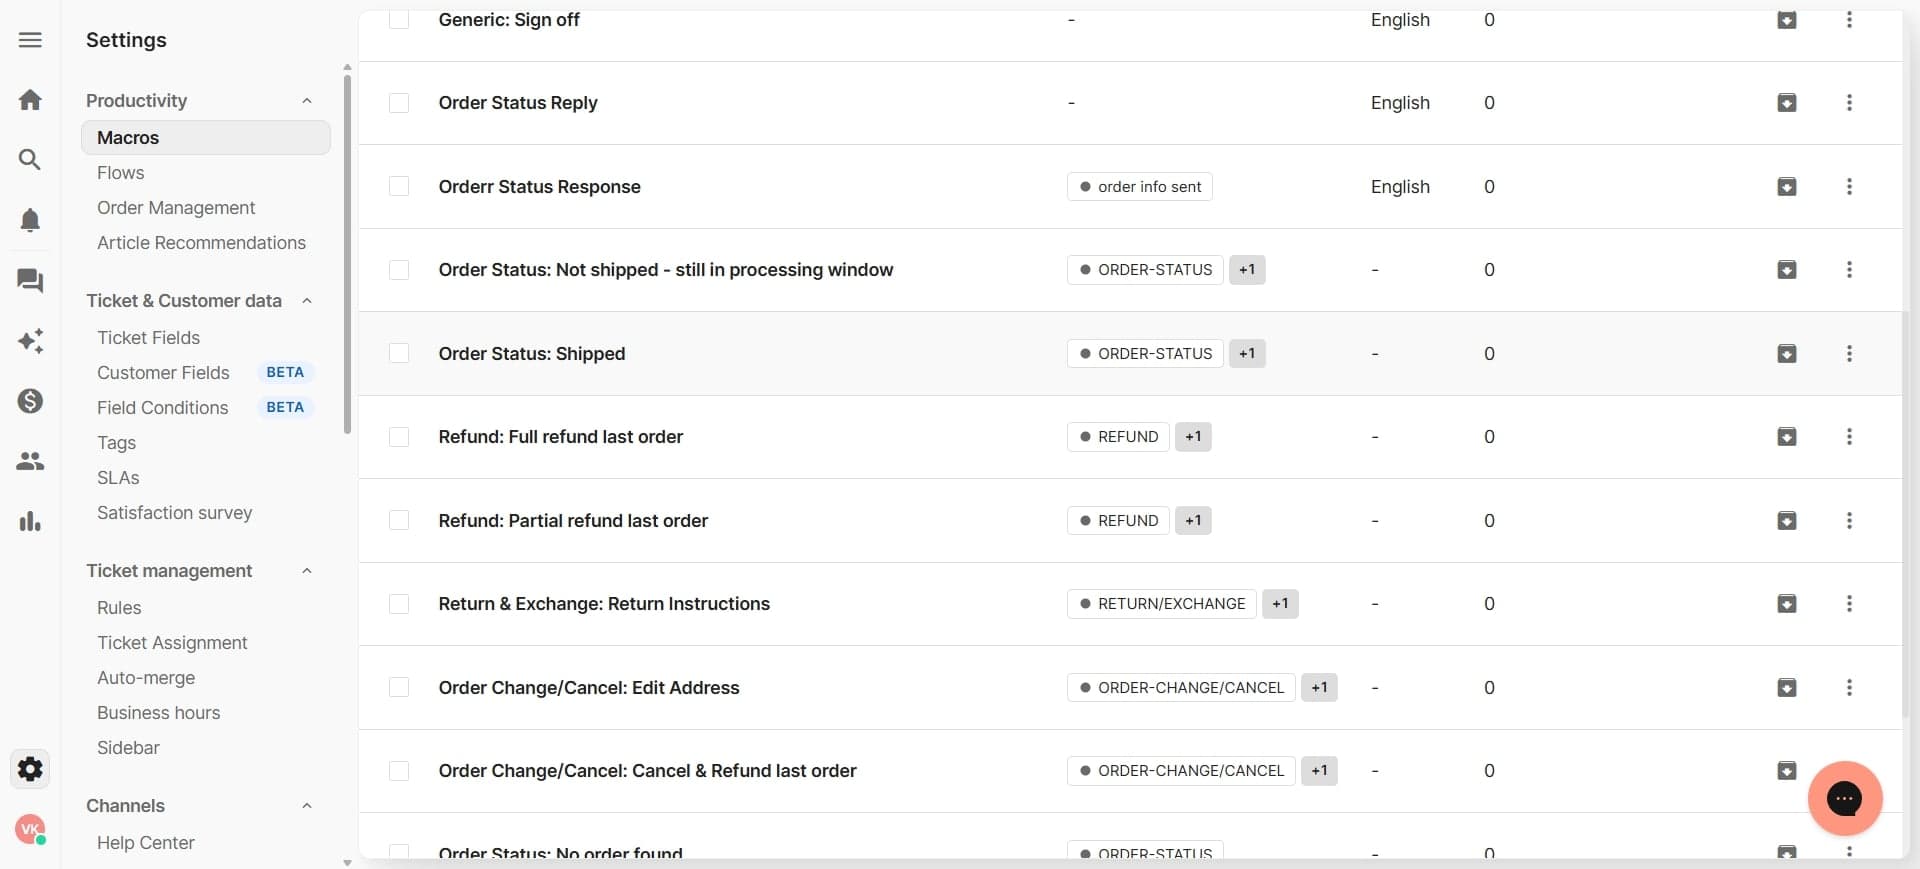Collapse the Channels section
This screenshot has width=1920, height=869.
[x=307, y=806]
